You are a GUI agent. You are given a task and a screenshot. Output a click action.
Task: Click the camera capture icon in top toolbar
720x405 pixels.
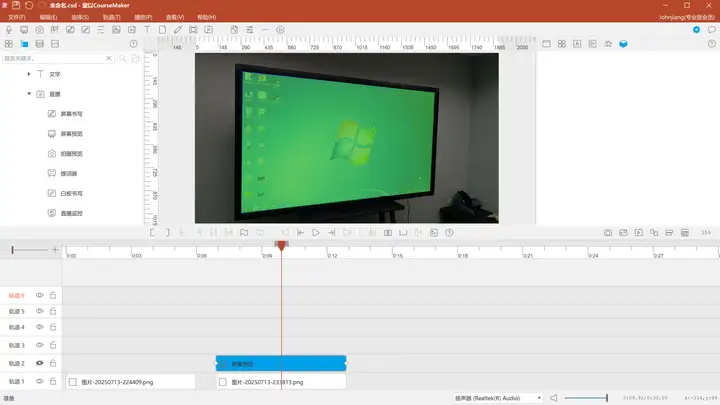pyautogui.click(x=39, y=30)
